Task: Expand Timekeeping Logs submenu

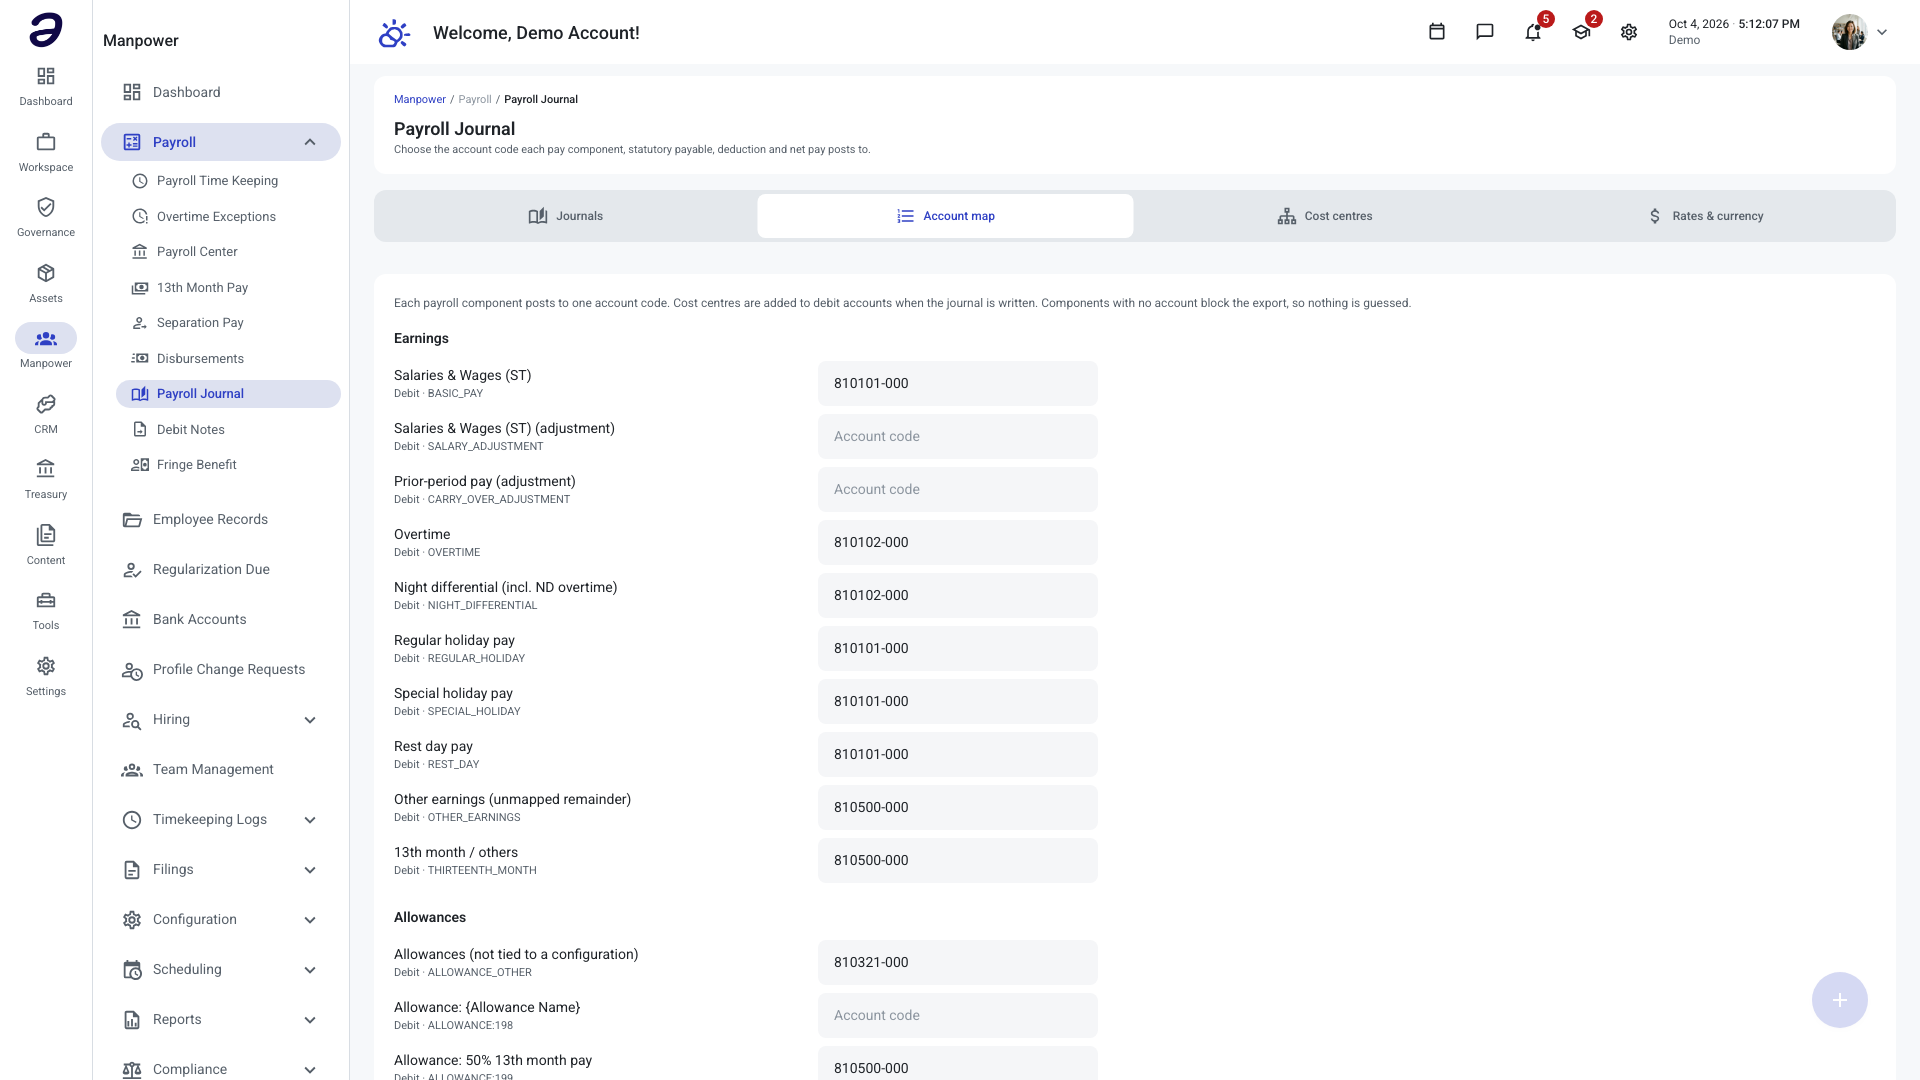Action: tap(310, 820)
